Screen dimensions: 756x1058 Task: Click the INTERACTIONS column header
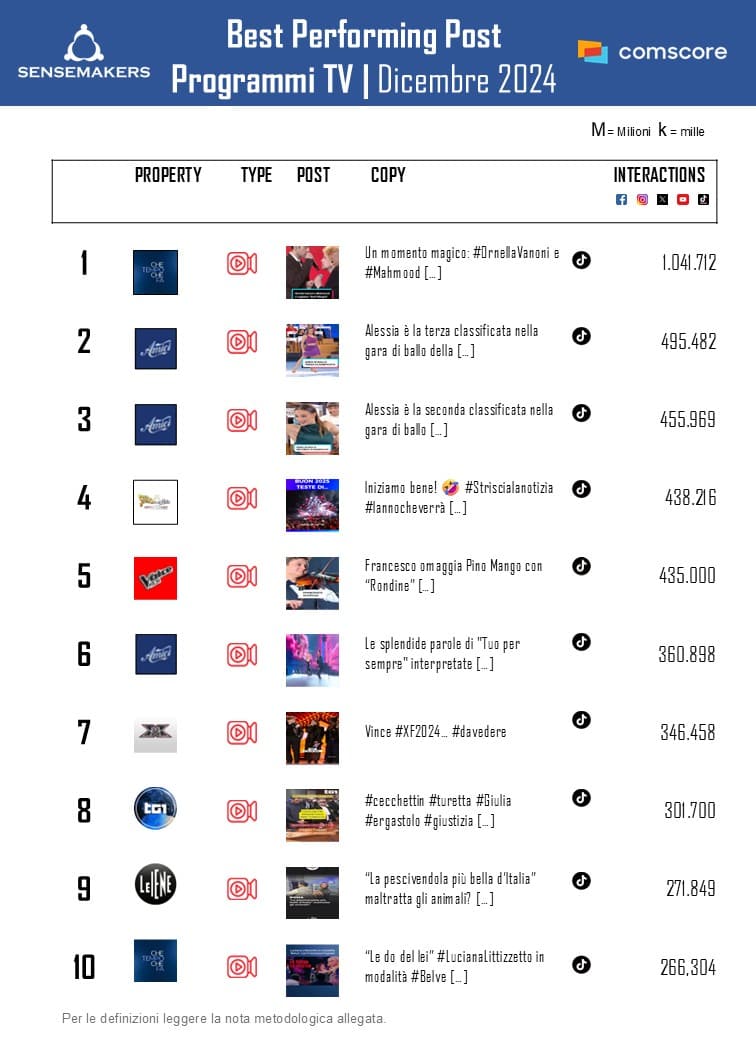[659, 175]
